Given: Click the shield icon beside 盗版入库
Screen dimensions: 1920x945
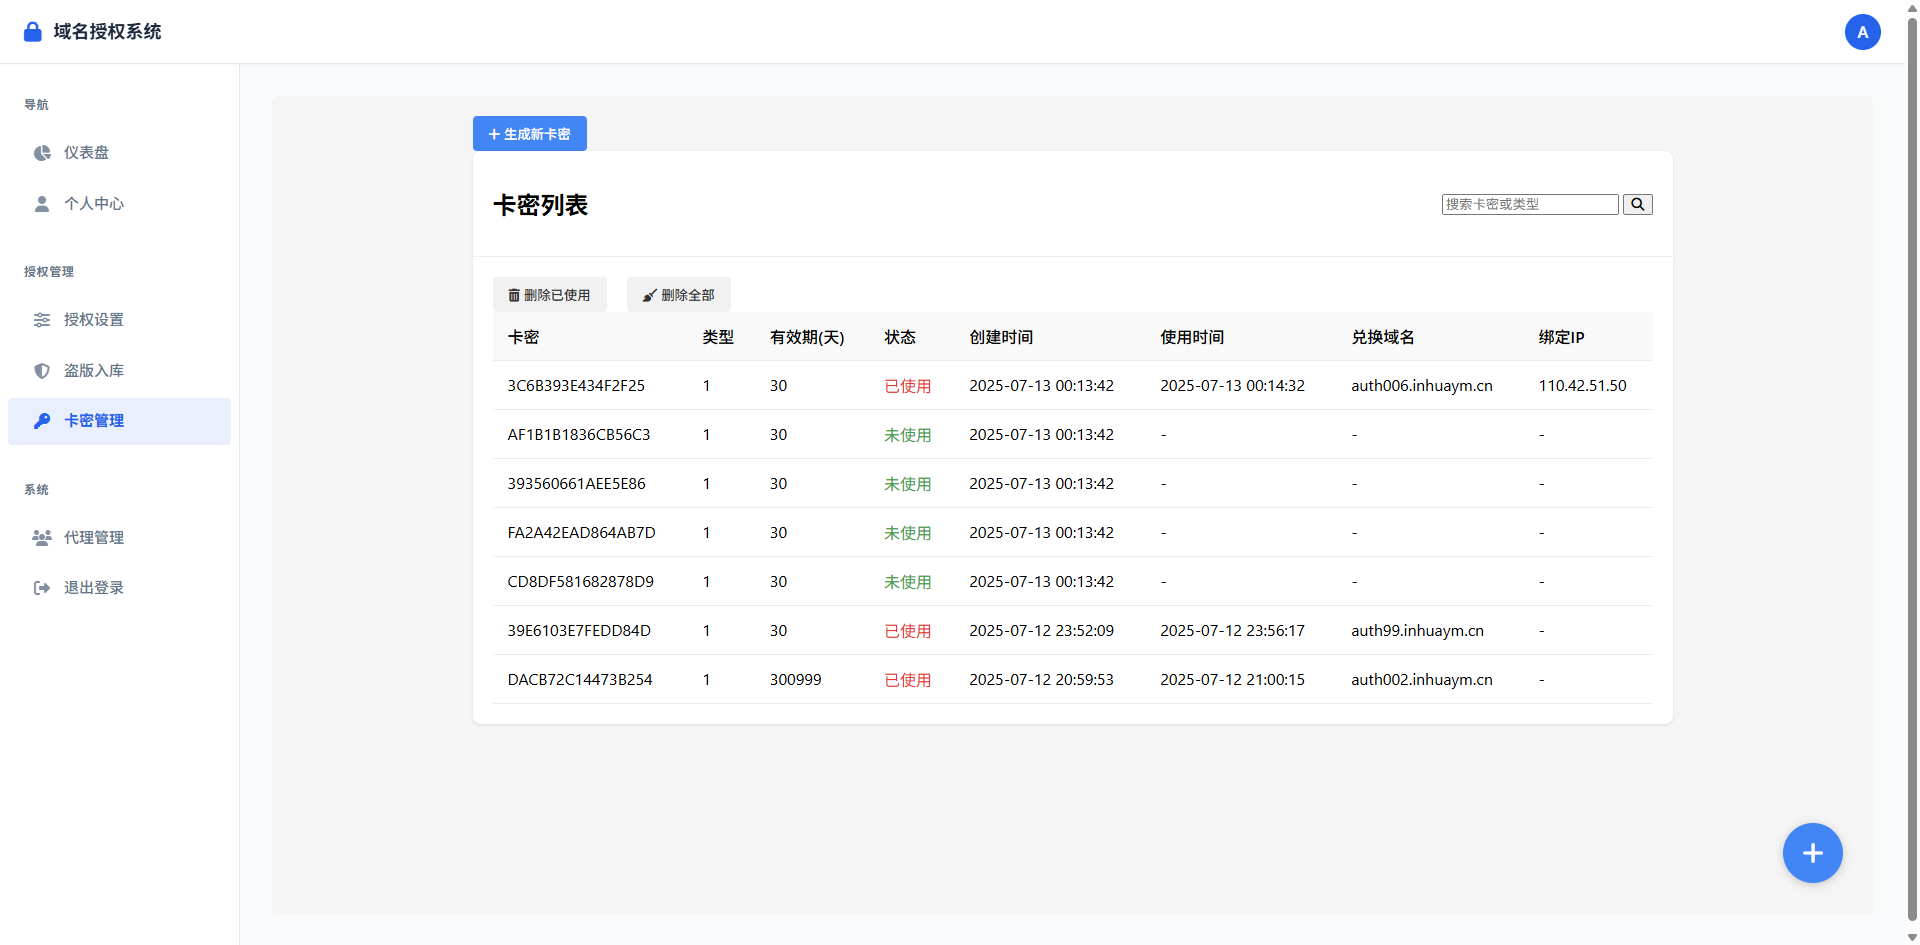Looking at the screenshot, I should pyautogui.click(x=42, y=371).
